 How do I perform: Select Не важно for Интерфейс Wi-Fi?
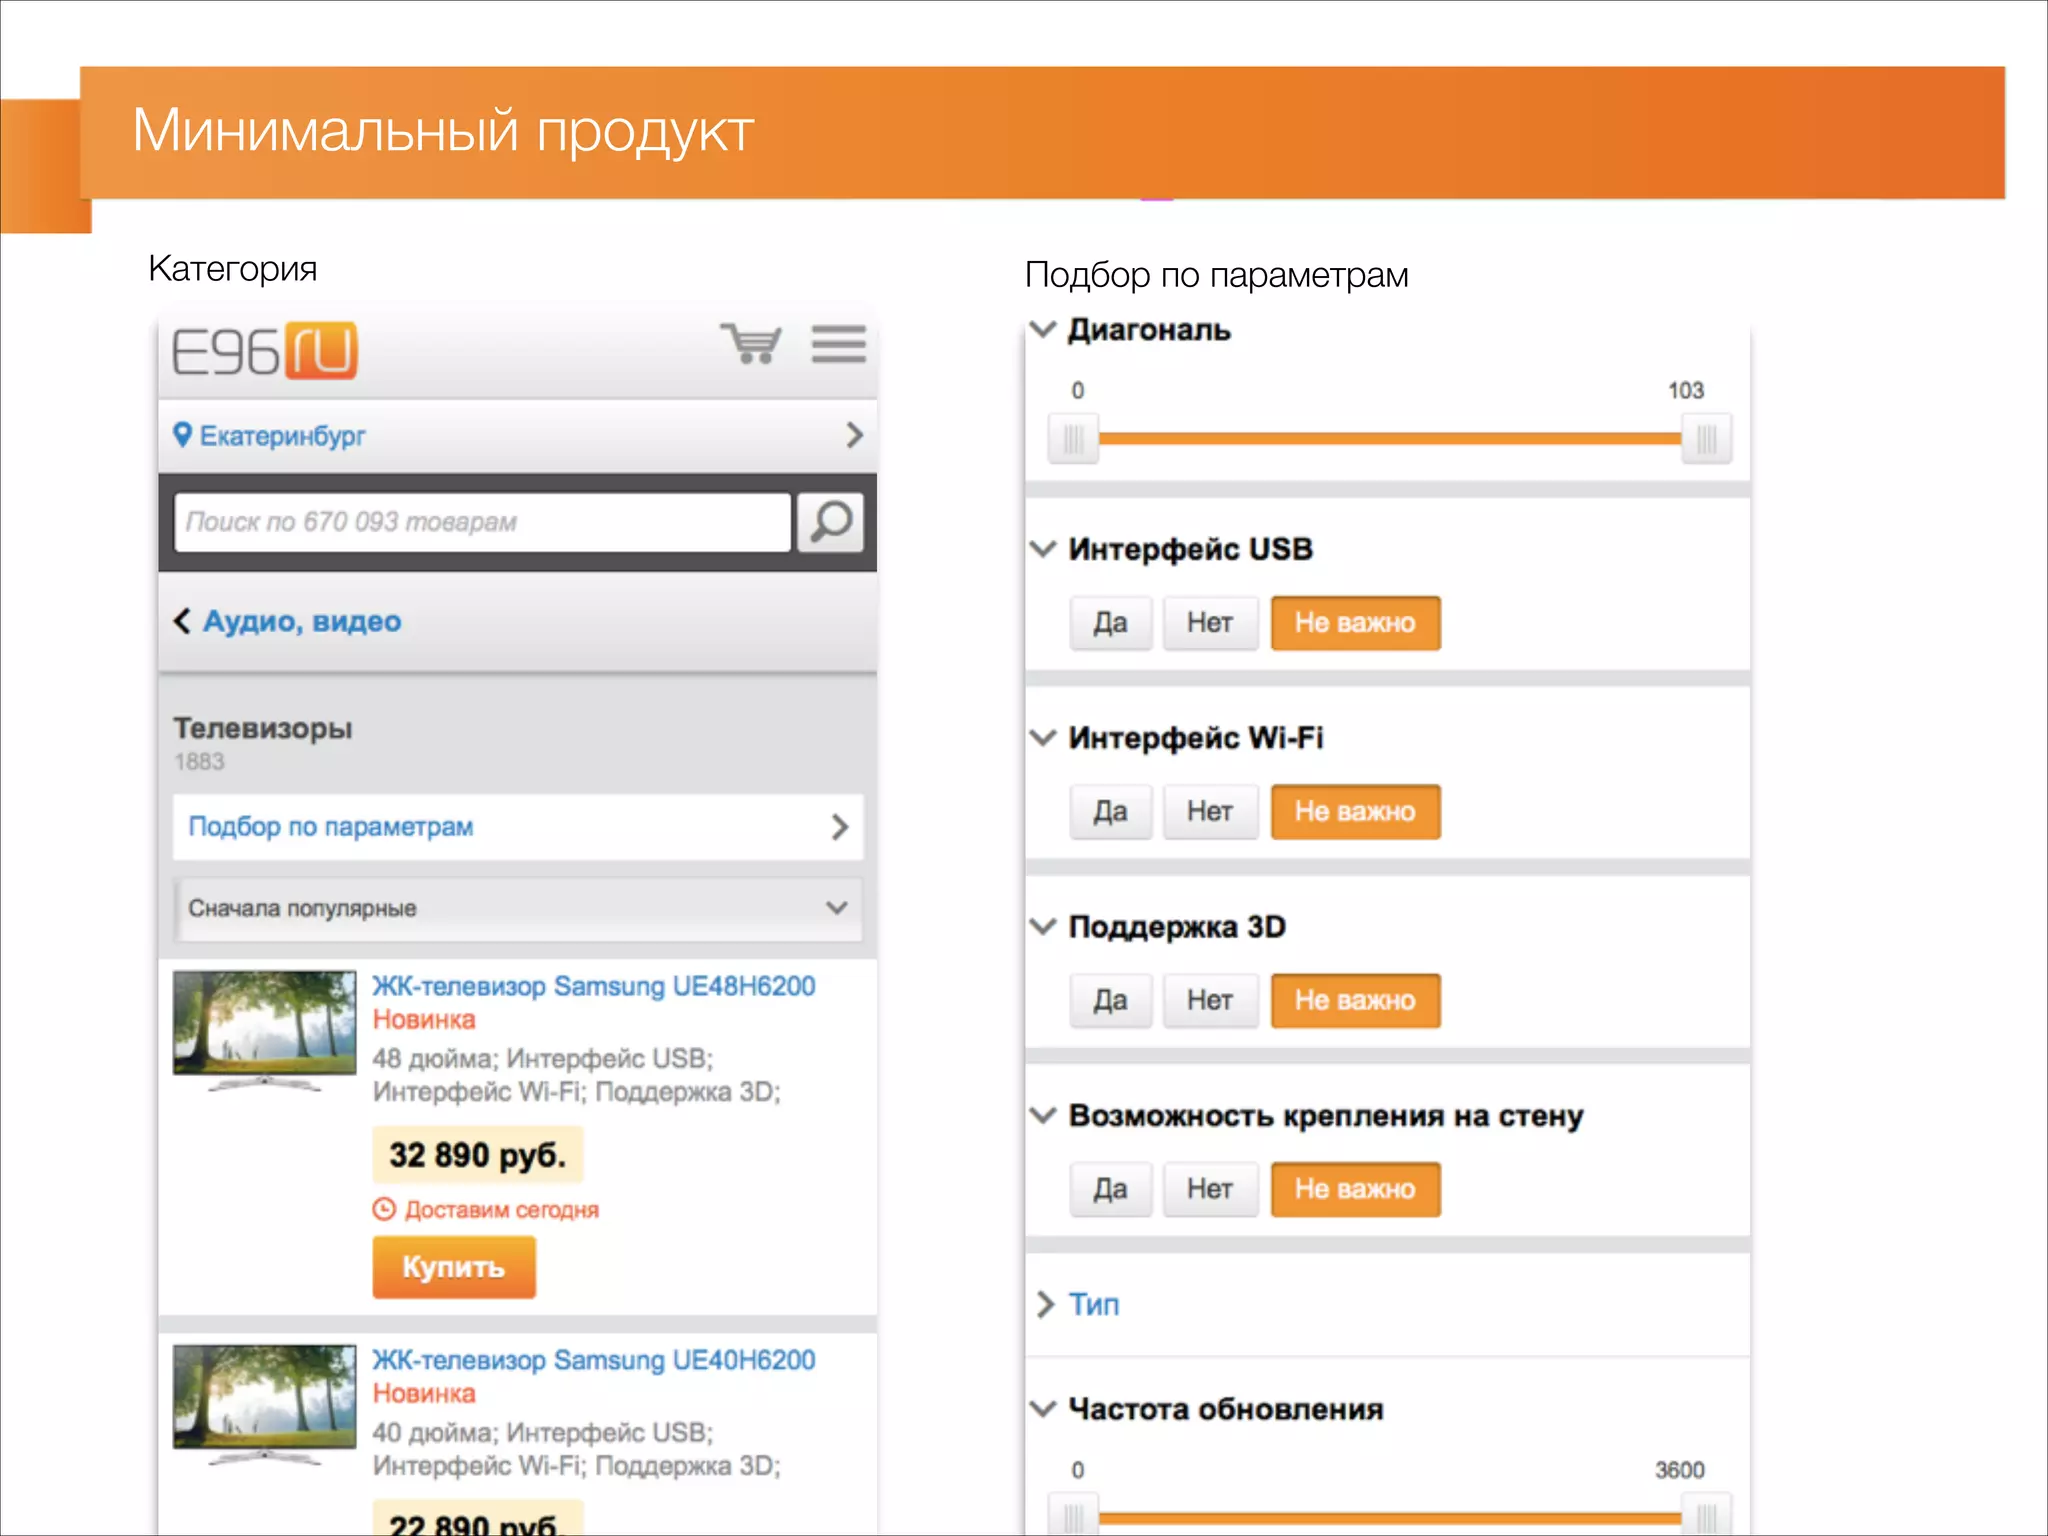pyautogui.click(x=1356, y=812)
